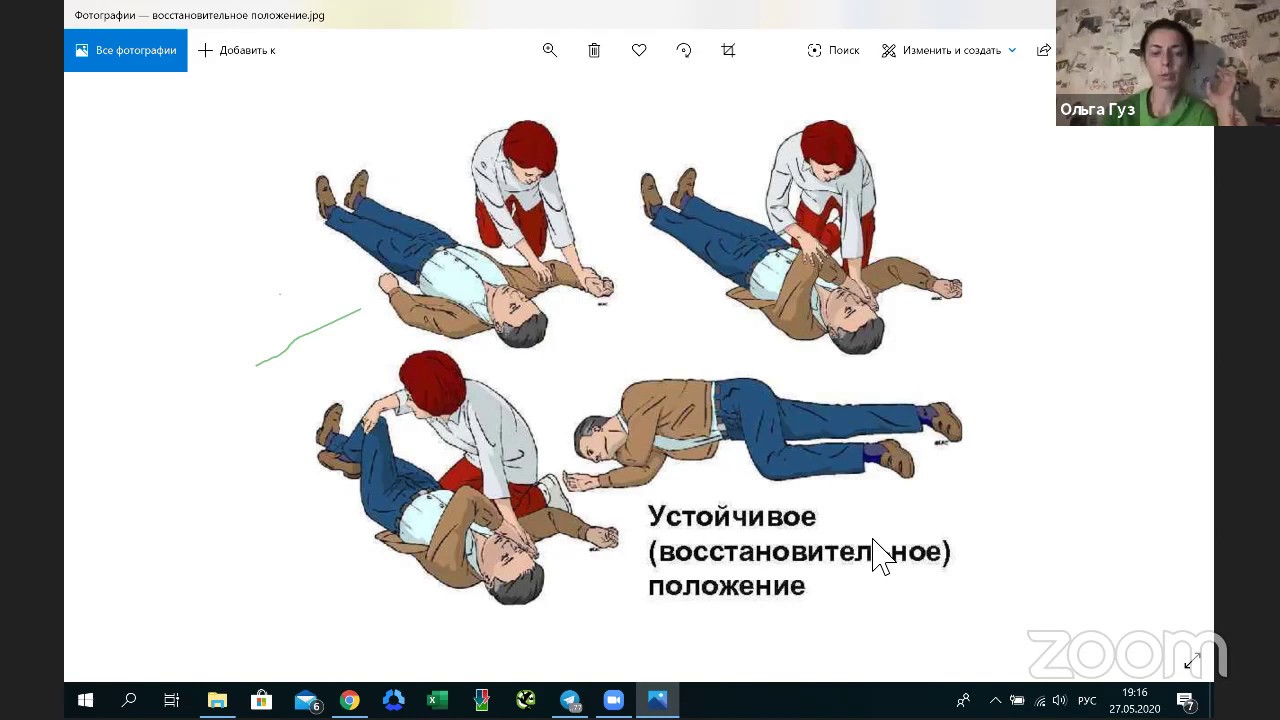Click the fullscreen arrows icon
The width and height of the screenshot is (1280, 720).
pos(1192,661)
